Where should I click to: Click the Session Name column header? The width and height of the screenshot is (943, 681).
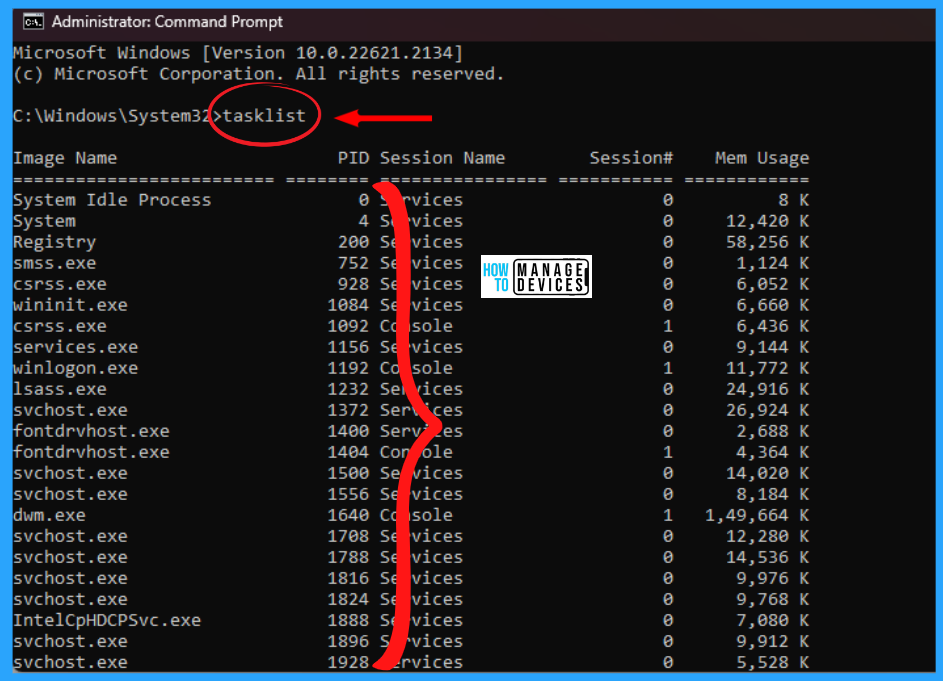442,158
